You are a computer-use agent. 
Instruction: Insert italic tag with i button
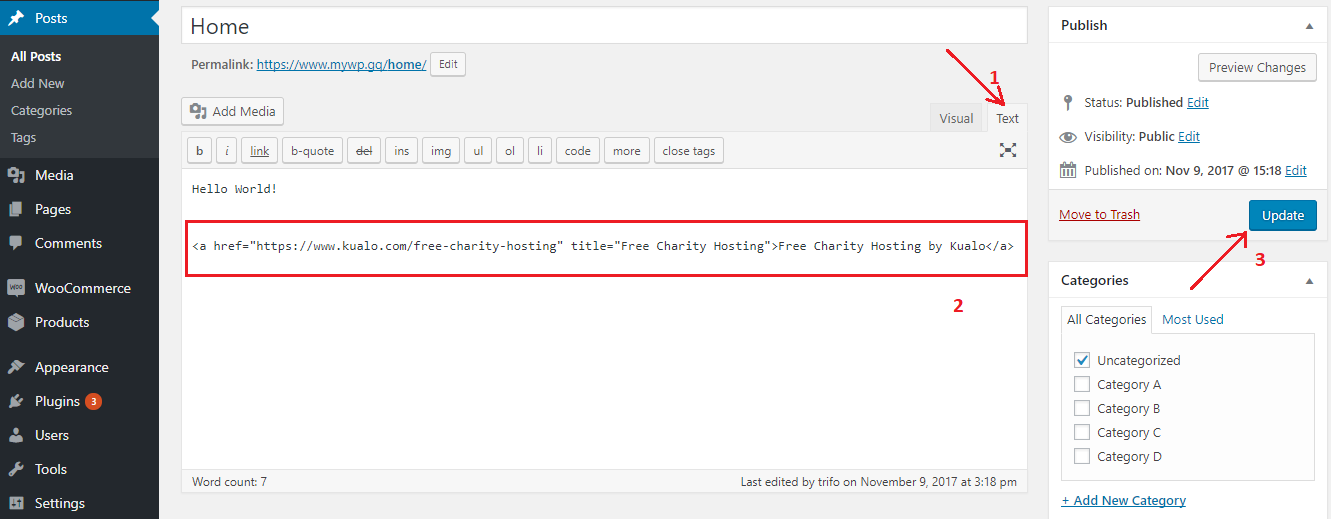(x=226, y=151)
